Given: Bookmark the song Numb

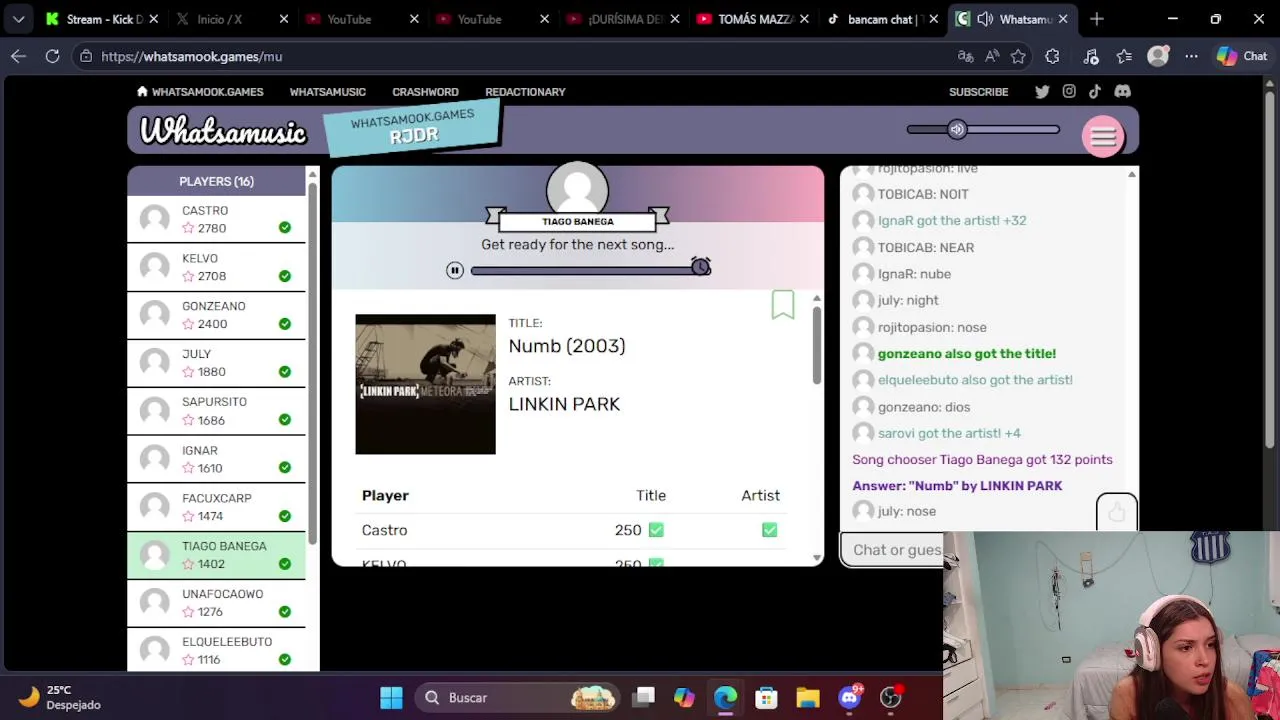Looking at the screenshot, I should [783, 304].
